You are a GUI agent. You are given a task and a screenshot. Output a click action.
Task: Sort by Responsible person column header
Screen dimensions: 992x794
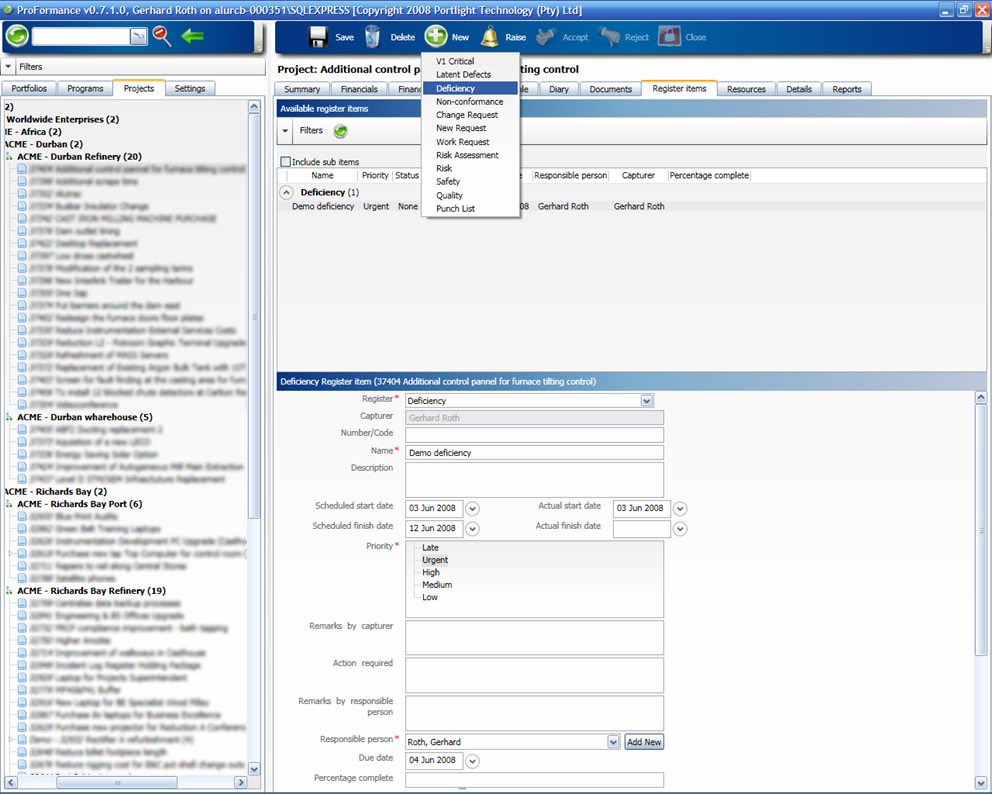click(570, 175)
